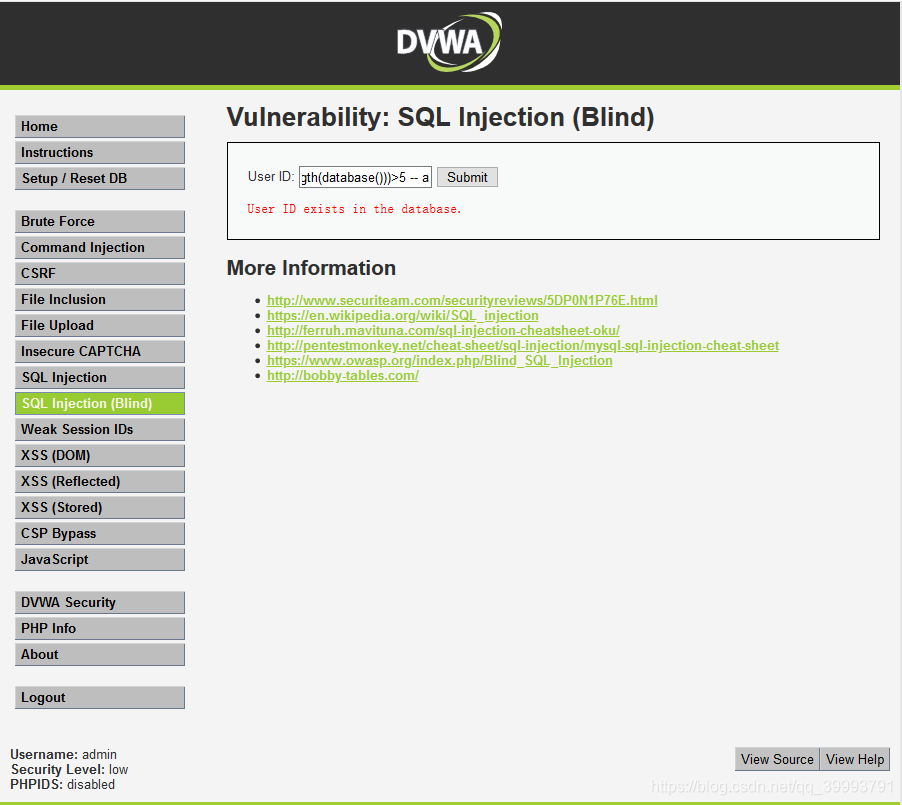Click the 'More Information' heading
Image resolution: width=902 pixels, height=805 pixels.
[311, 268]
